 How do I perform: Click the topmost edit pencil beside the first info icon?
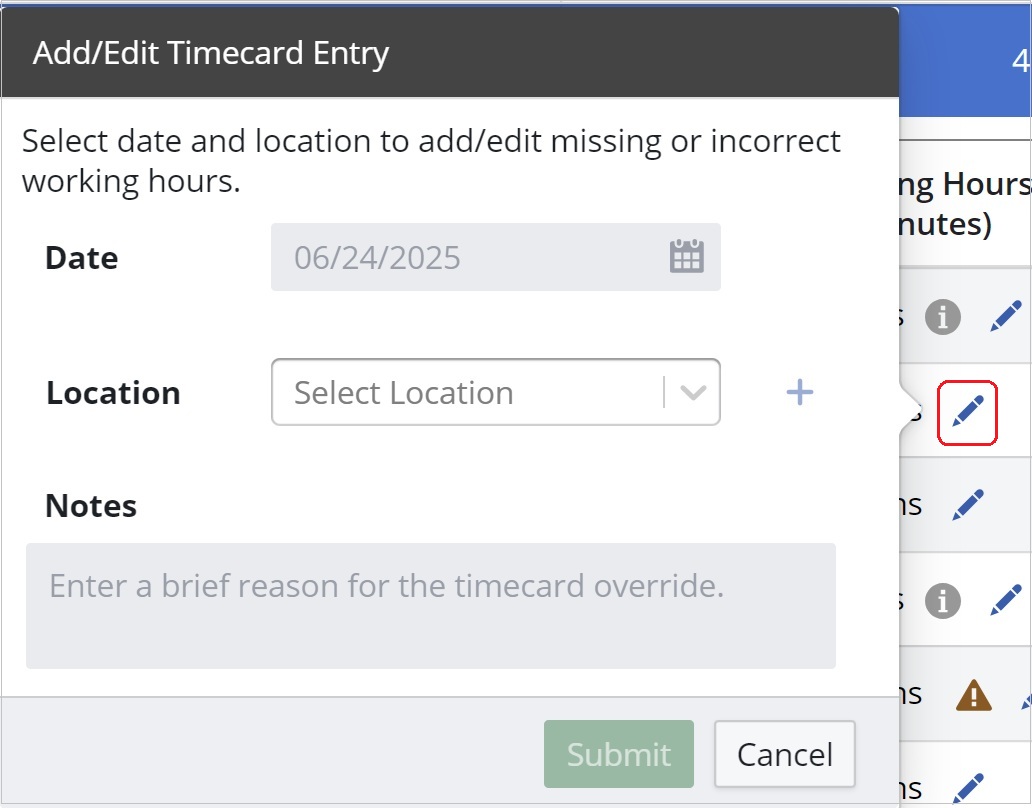pos(1006,317)
